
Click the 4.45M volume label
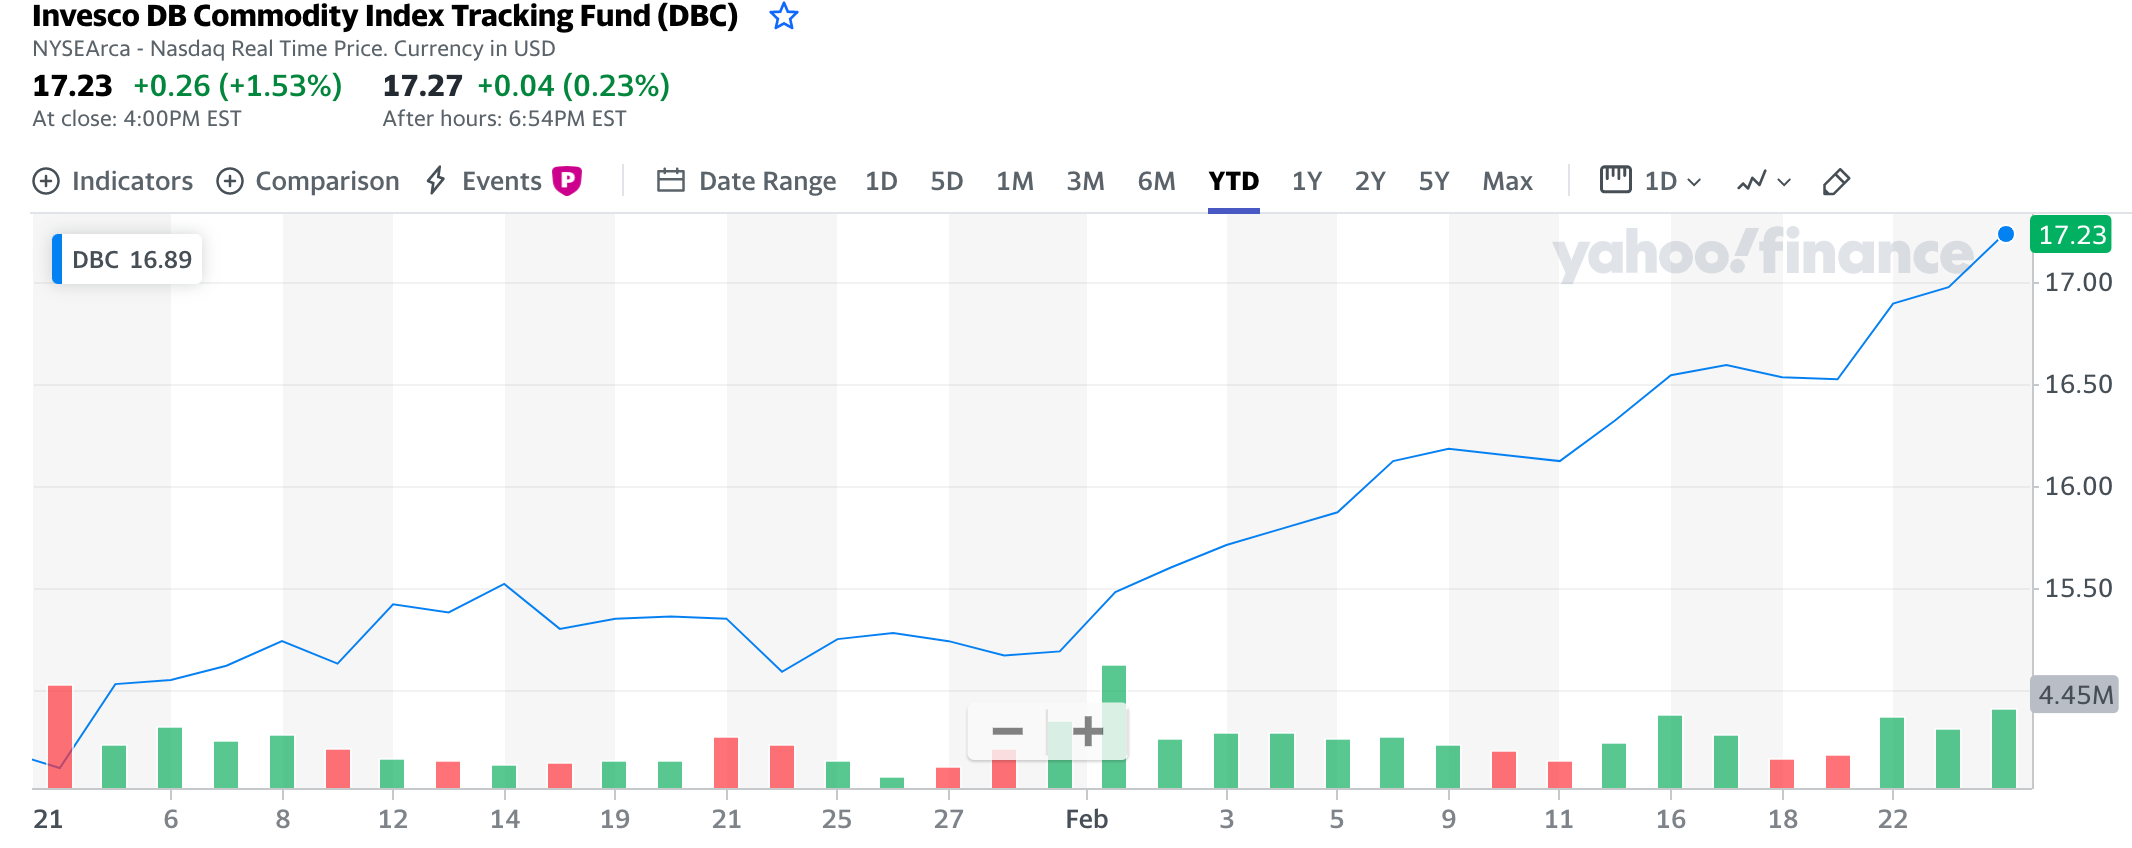(x=2075, y=695)
